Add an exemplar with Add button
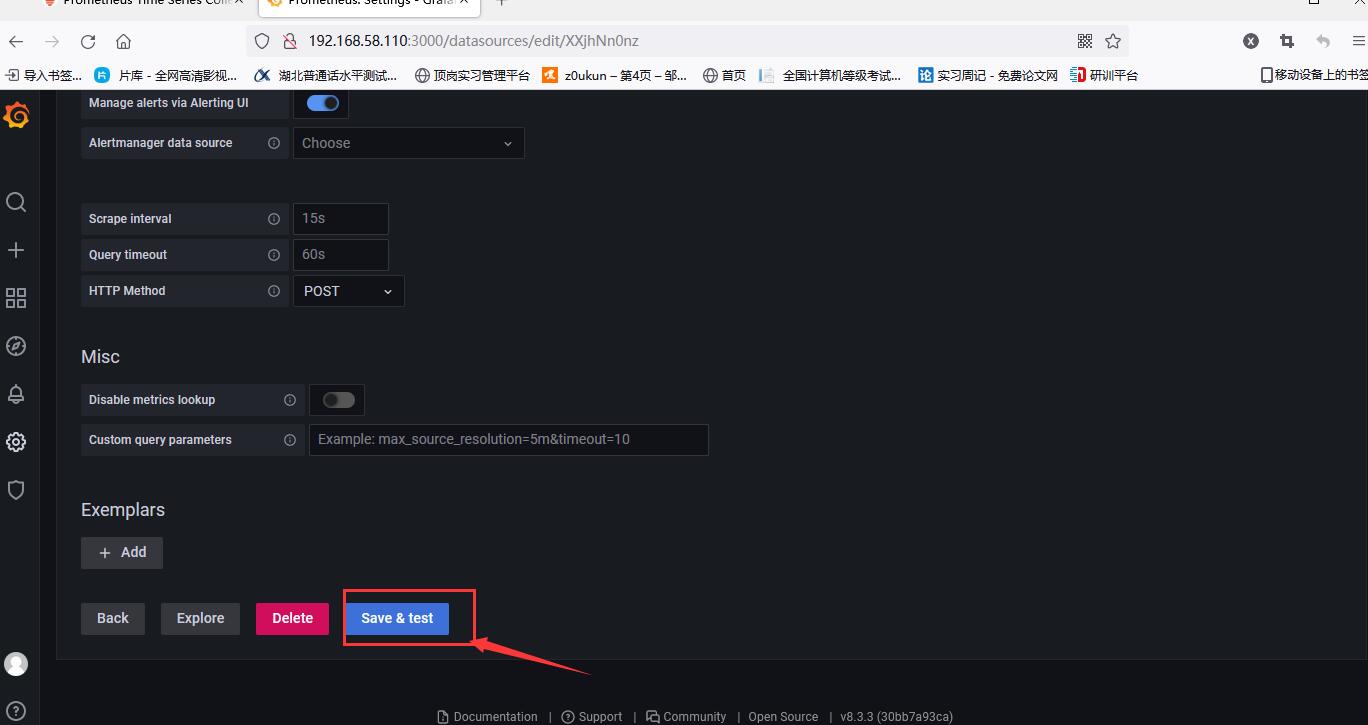This screenshot has height=725, width=1368. point(122,552)
